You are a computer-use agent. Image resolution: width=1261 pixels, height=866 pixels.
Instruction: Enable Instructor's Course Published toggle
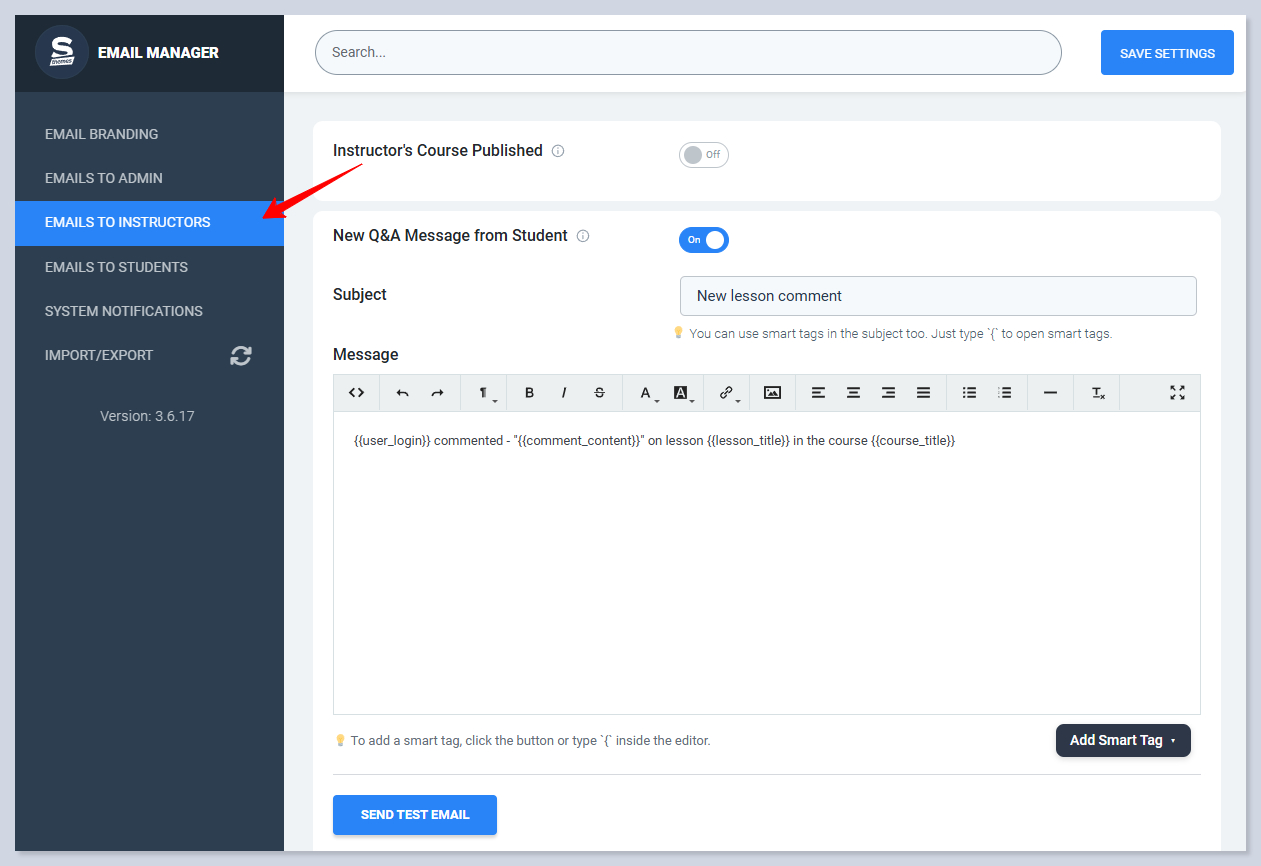tap(703, 155)
